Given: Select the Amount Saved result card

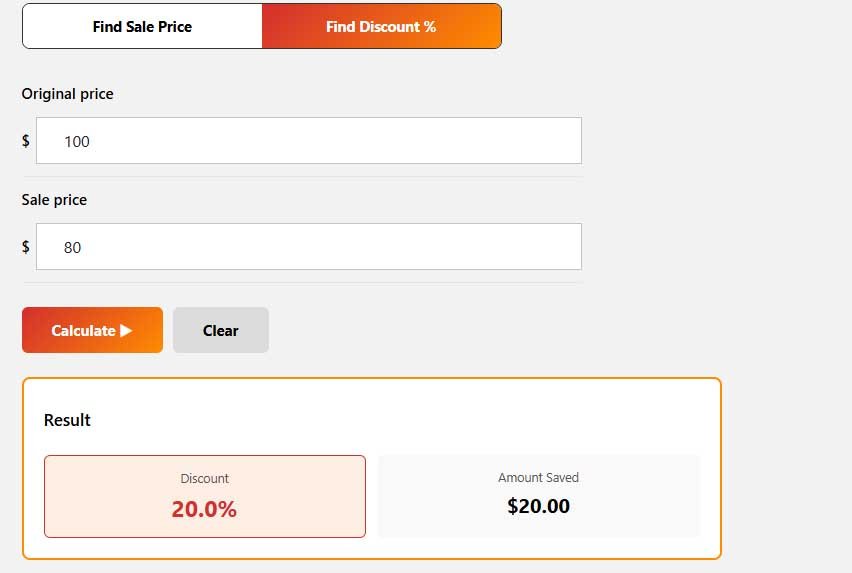Looking at the screenshot, I should pos(538,496).
